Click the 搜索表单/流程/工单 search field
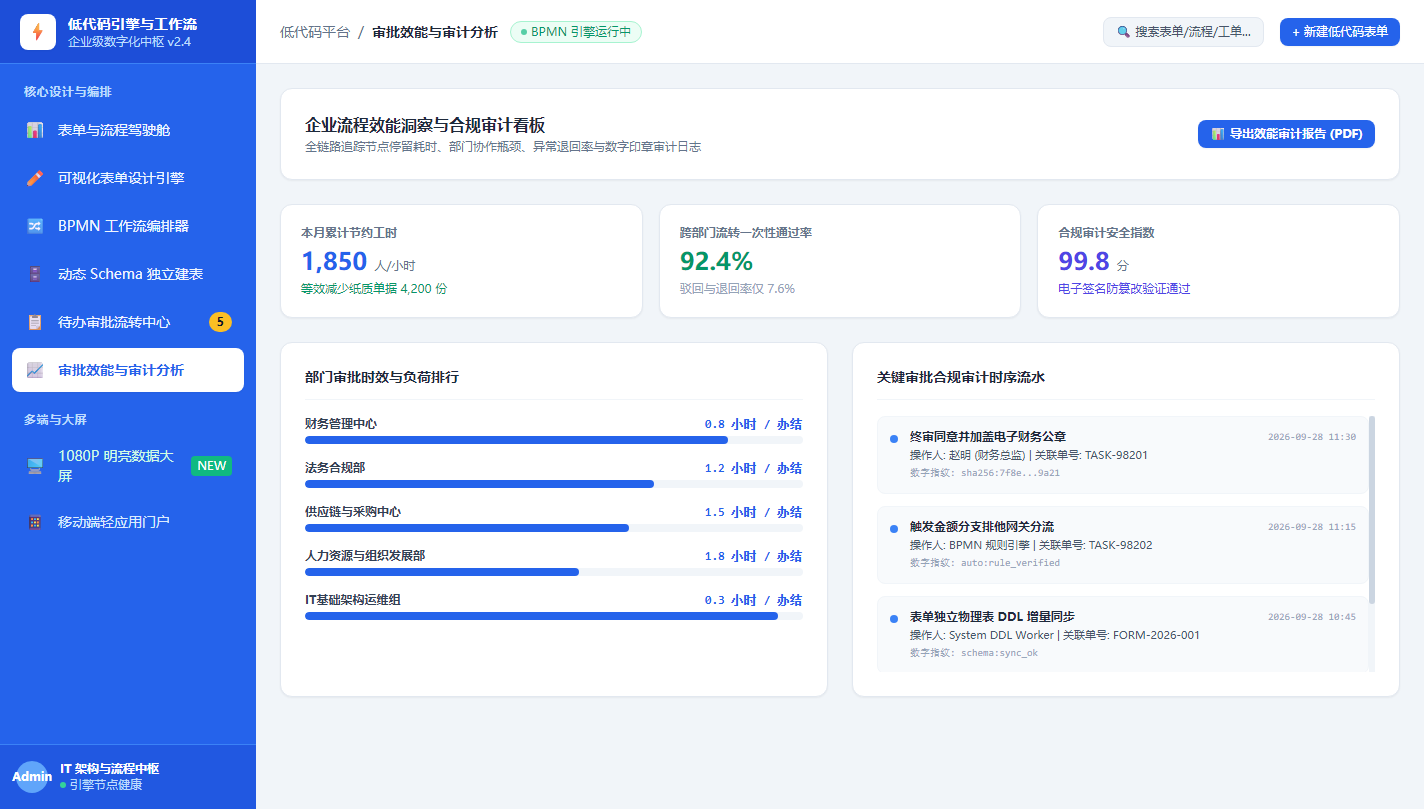Screen dimensions: 1424x809 pos(1183,32)
